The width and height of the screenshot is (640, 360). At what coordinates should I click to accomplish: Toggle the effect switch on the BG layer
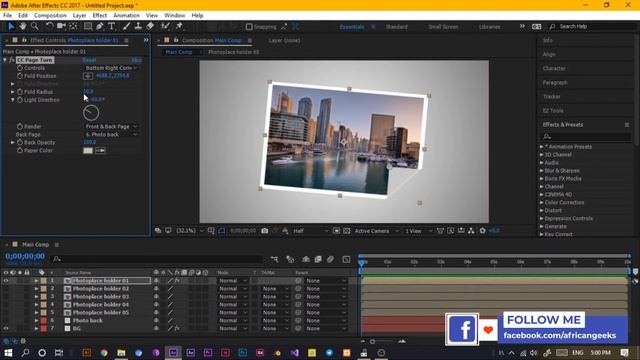tap(177, 329)
